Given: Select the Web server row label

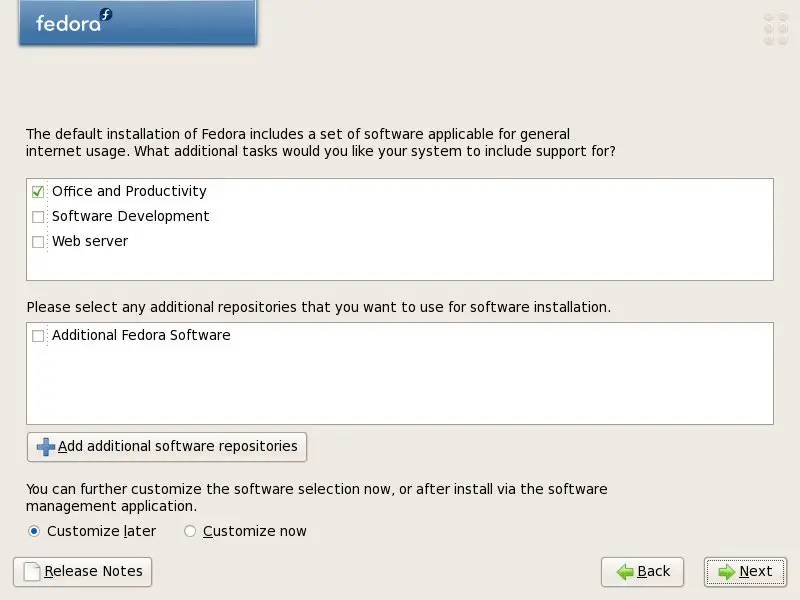Looking at the screenshot, I should click(x=90, y=241).
